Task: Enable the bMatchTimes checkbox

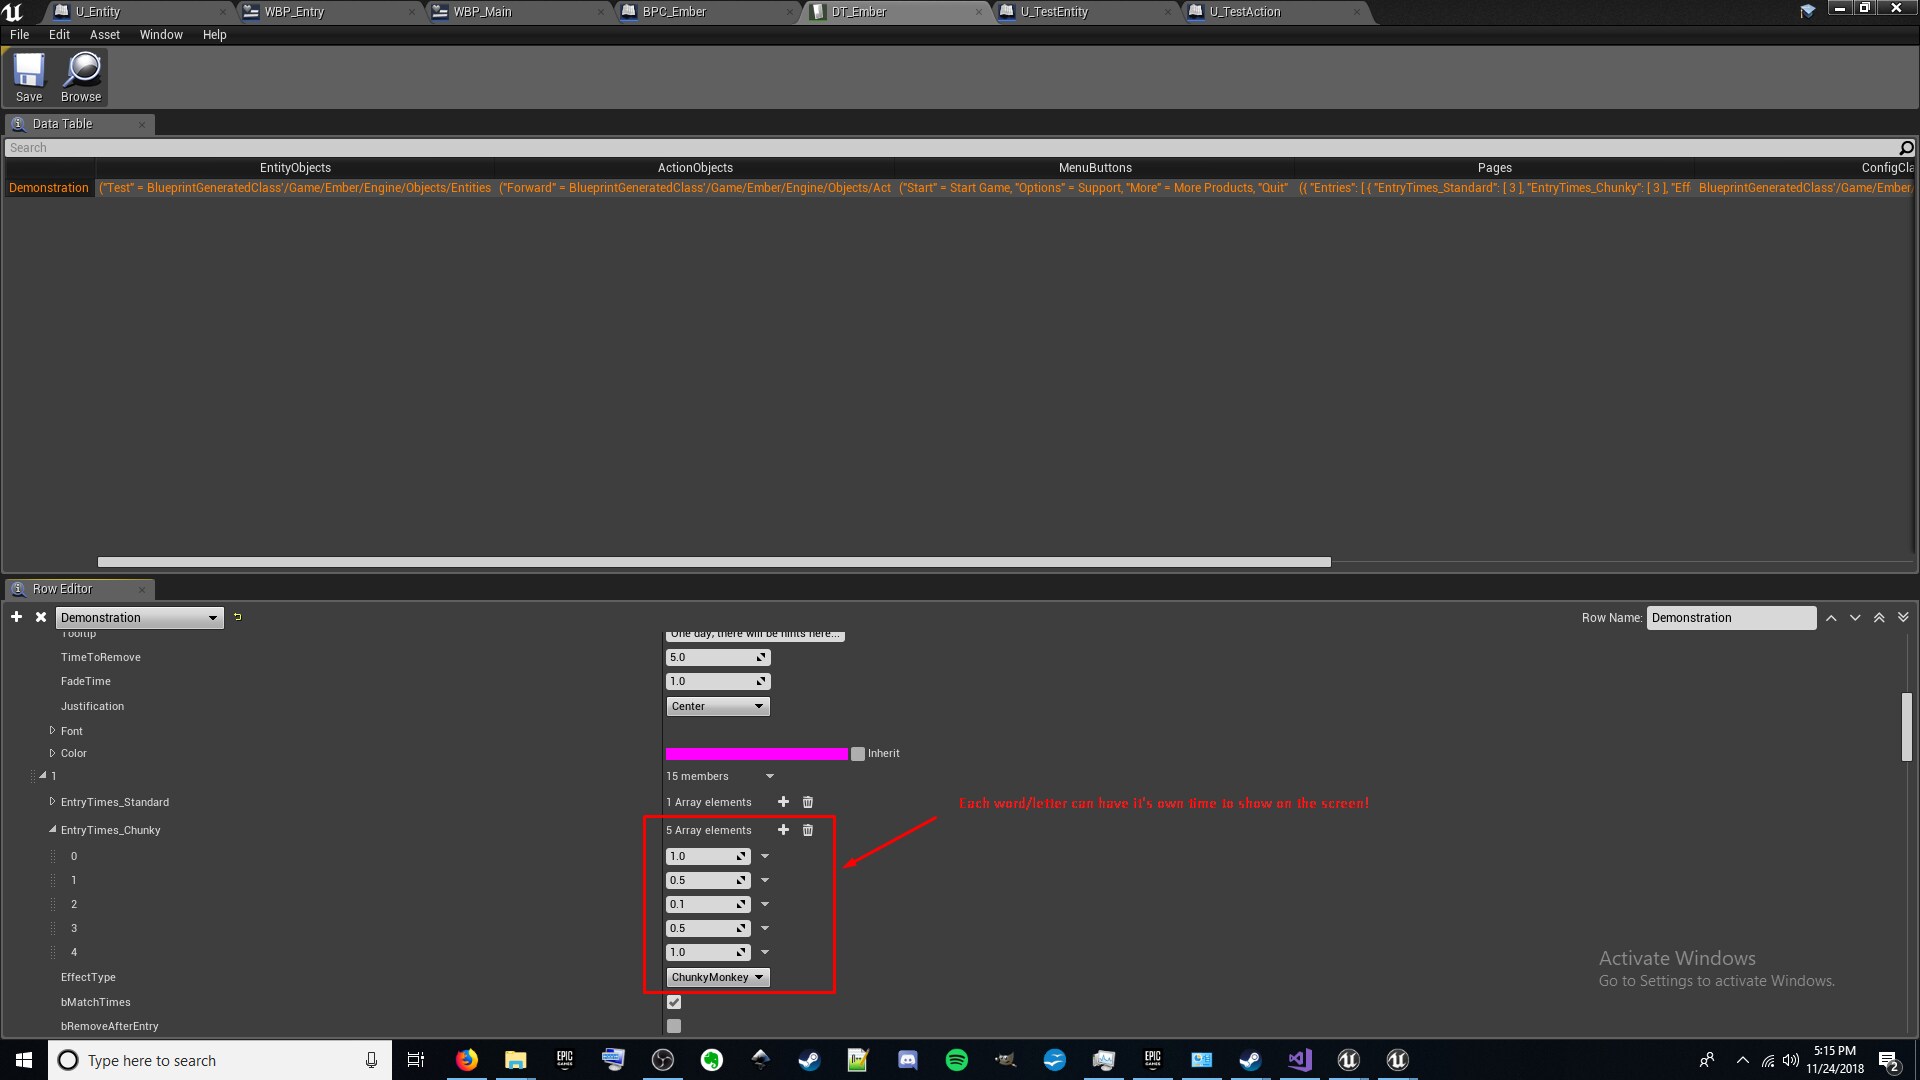Action: [x=674, y=1001]
